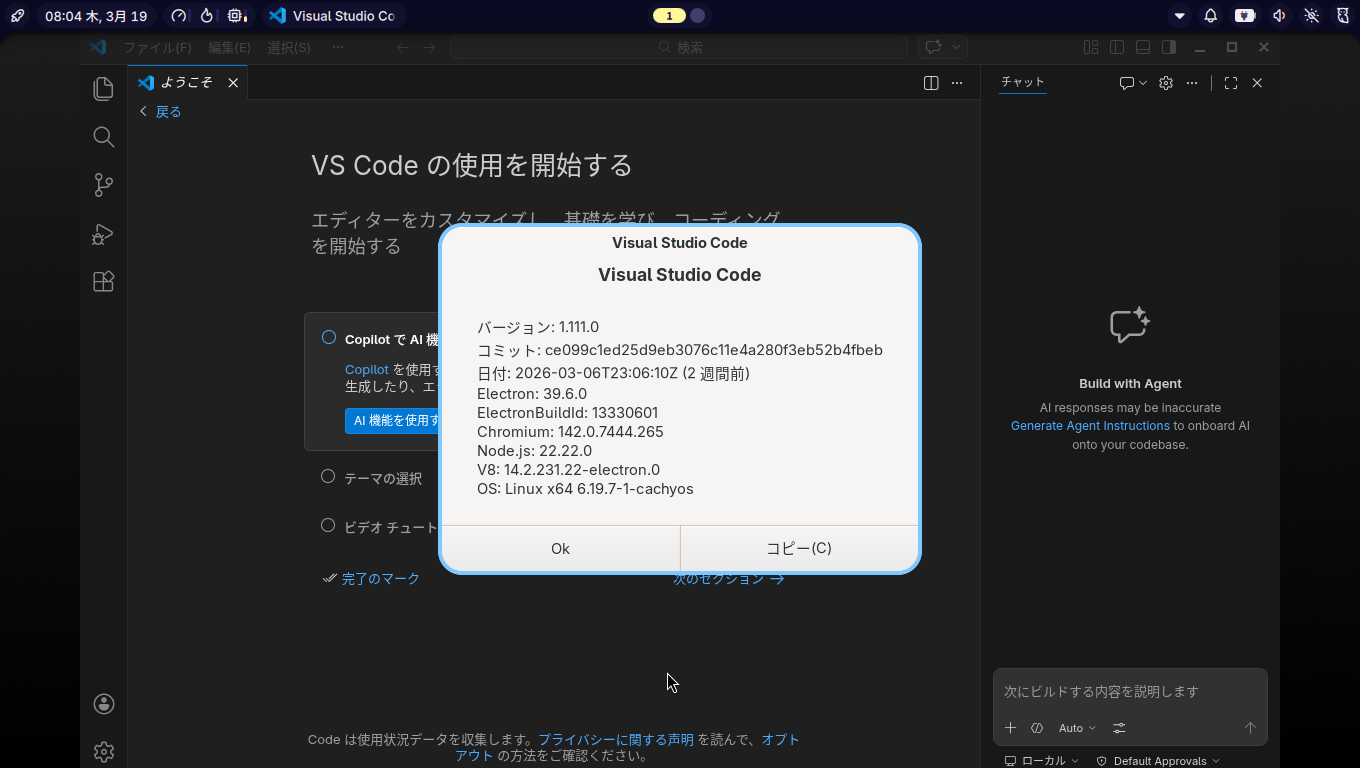
Task: Select the ビデオ チュートリアル step
Action: coord(380,527)
